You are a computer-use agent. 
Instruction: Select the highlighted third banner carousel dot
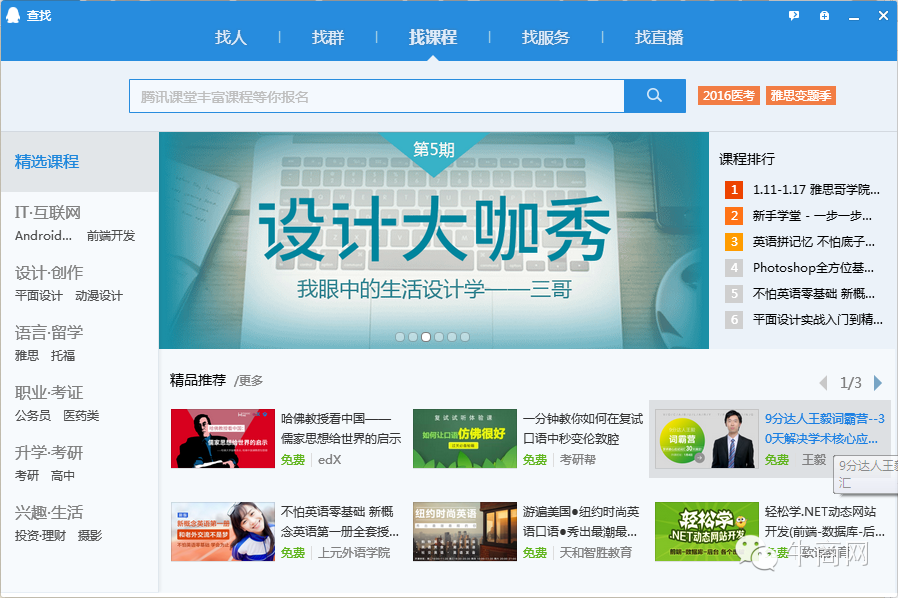(x=426, y=337)
